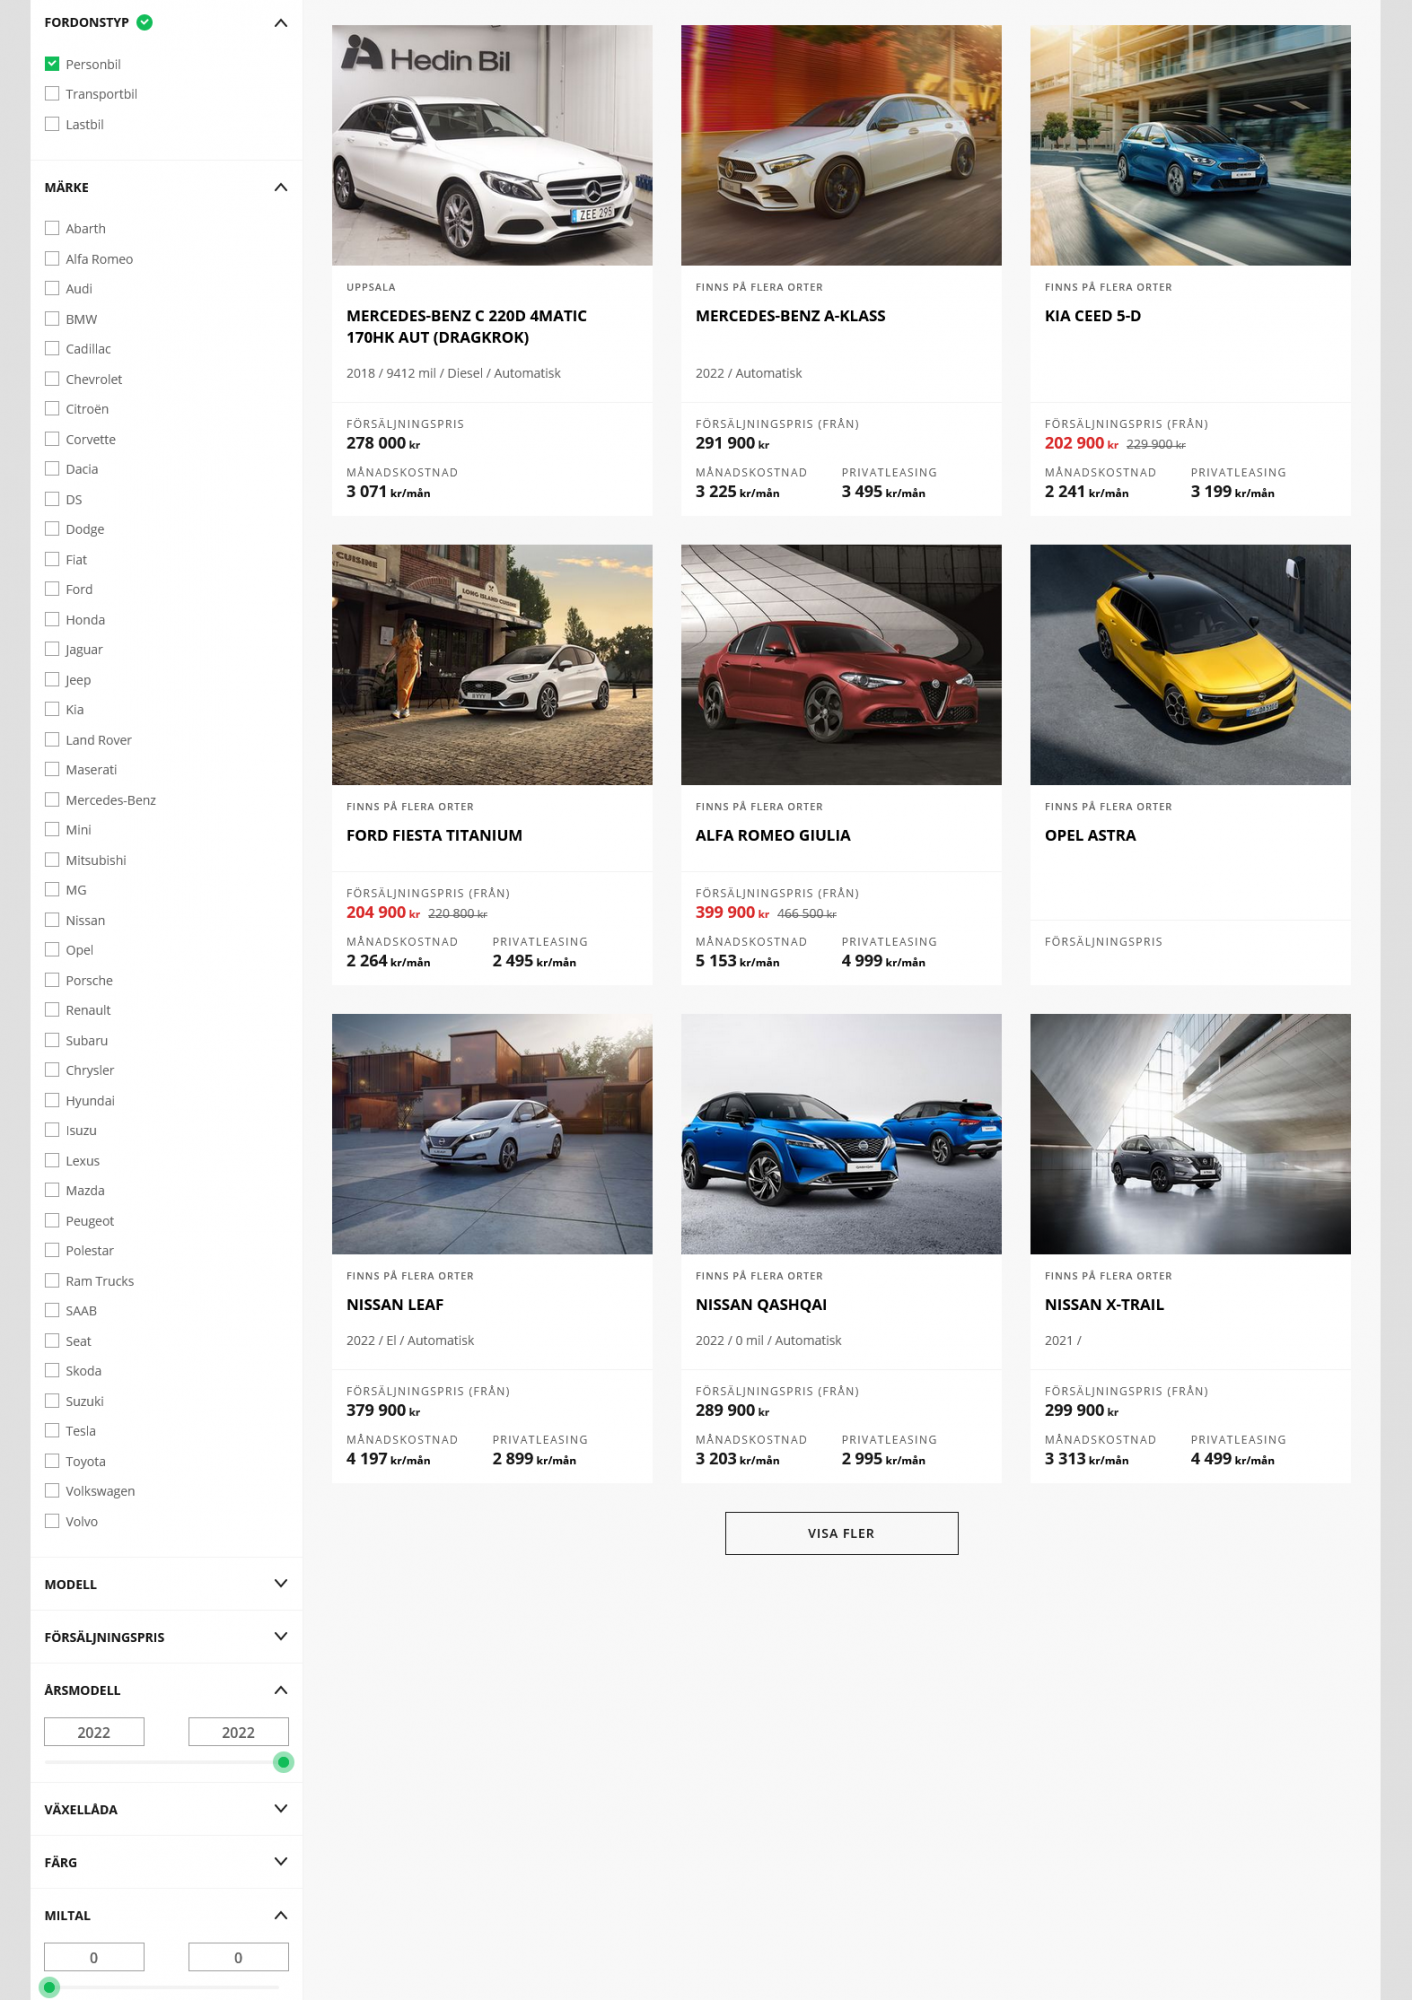Viewport: 1412px width, 2000px height.
Task: Select the Polestar checkbox
Action: pyautogui.click(x=52, y=1250)
